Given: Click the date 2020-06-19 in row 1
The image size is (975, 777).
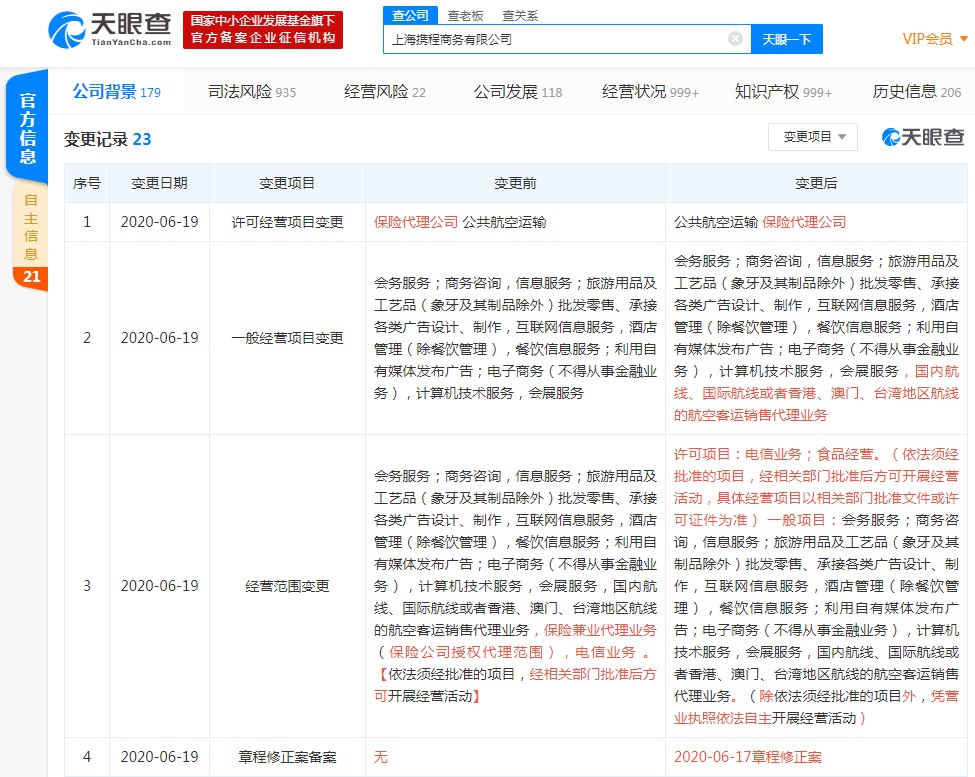Looking at the screenshot, I should tap(159, 222).
